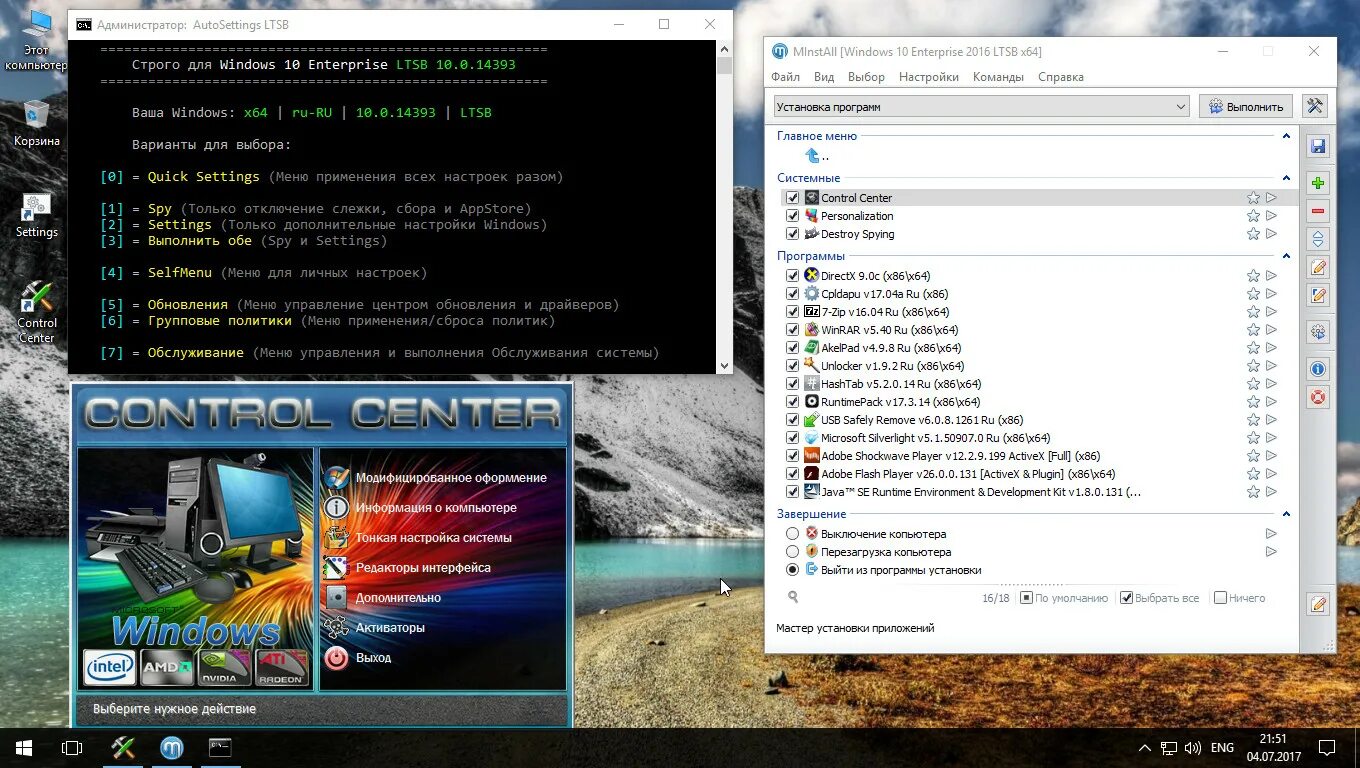Screen dimensions: 1360x768
Task: Mark Control Center row star as favorite
Action: click(x=1253, y=198)
